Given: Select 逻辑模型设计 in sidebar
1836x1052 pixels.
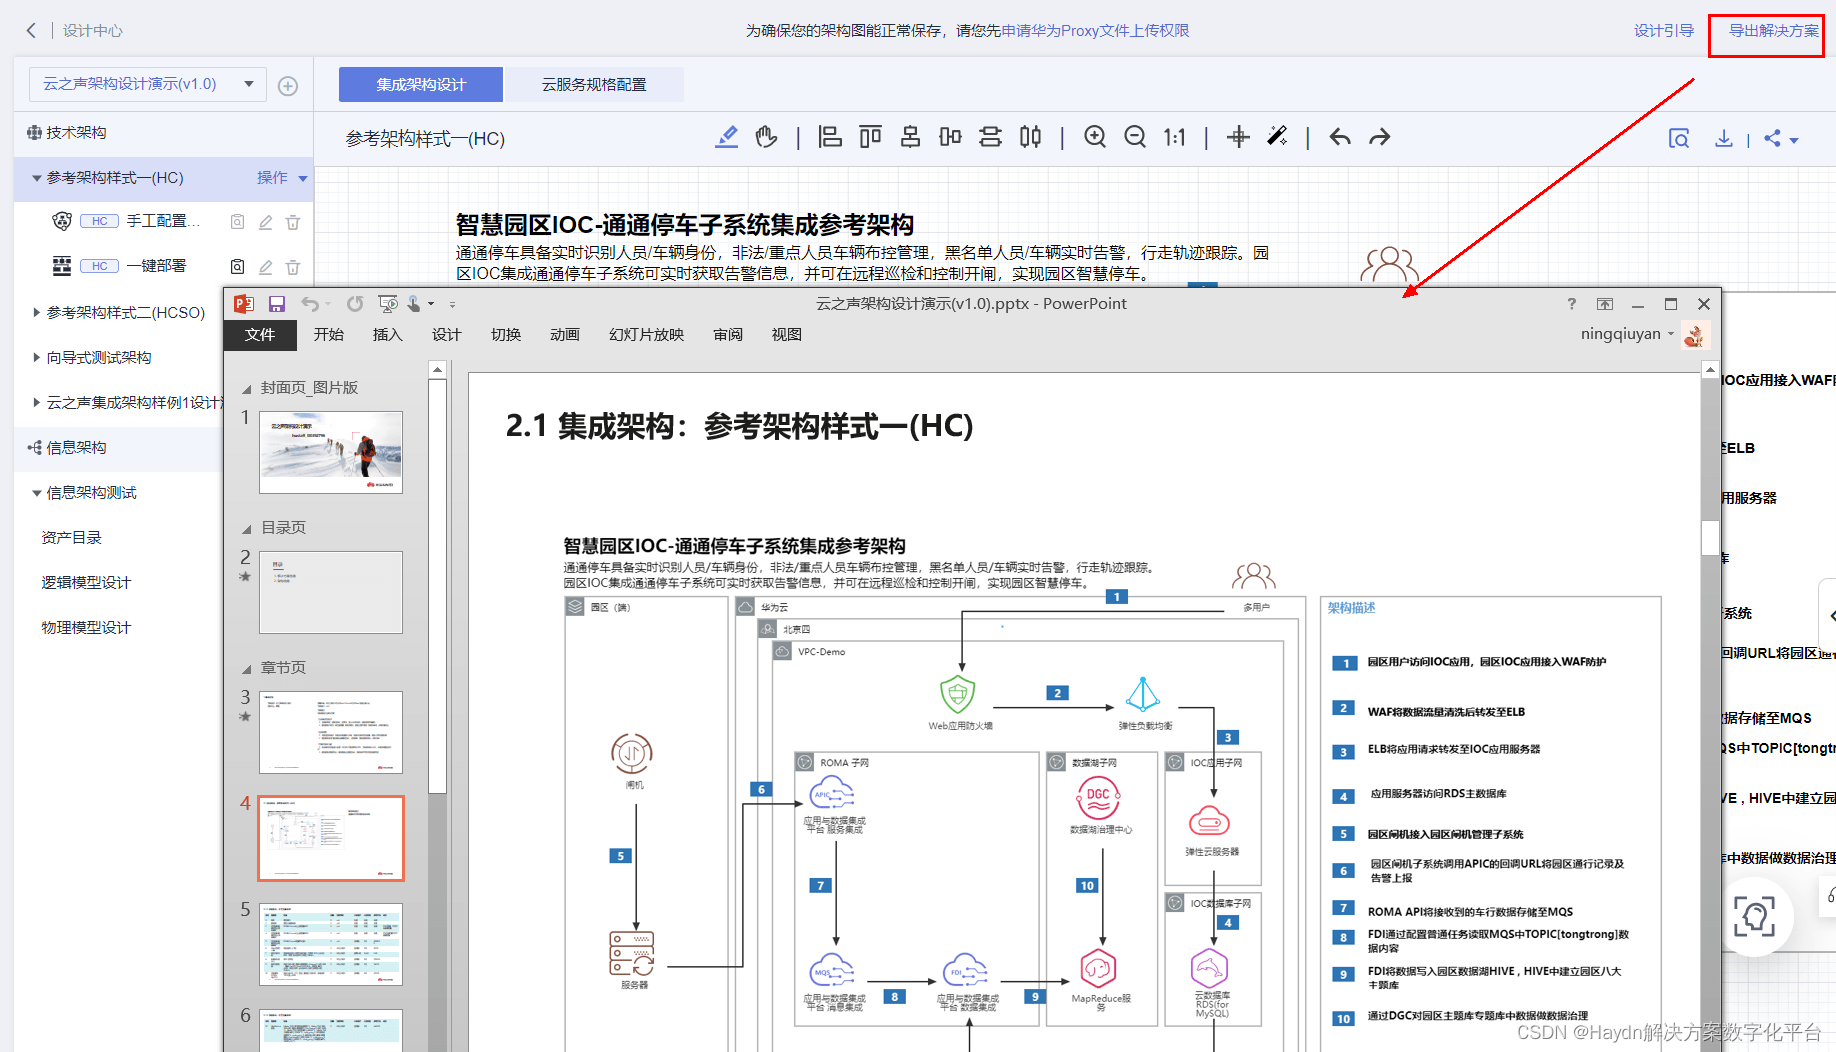Looking at the screenshot, I should point(86,583).
